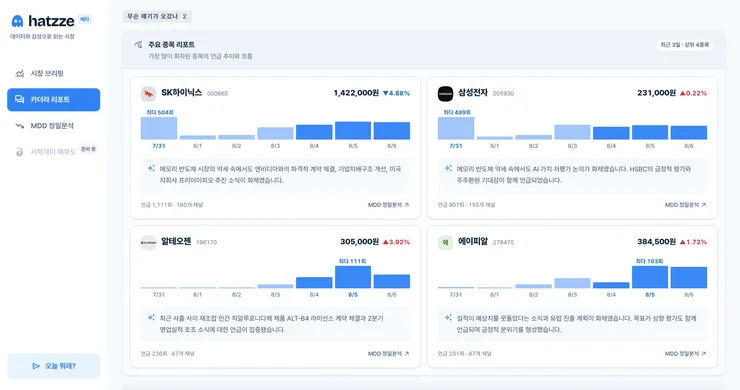The width and height of the screenshot is (740, 390).
Task: Click the AI sparkle icon in 알테오젠 summary
Action: (151, 317)
